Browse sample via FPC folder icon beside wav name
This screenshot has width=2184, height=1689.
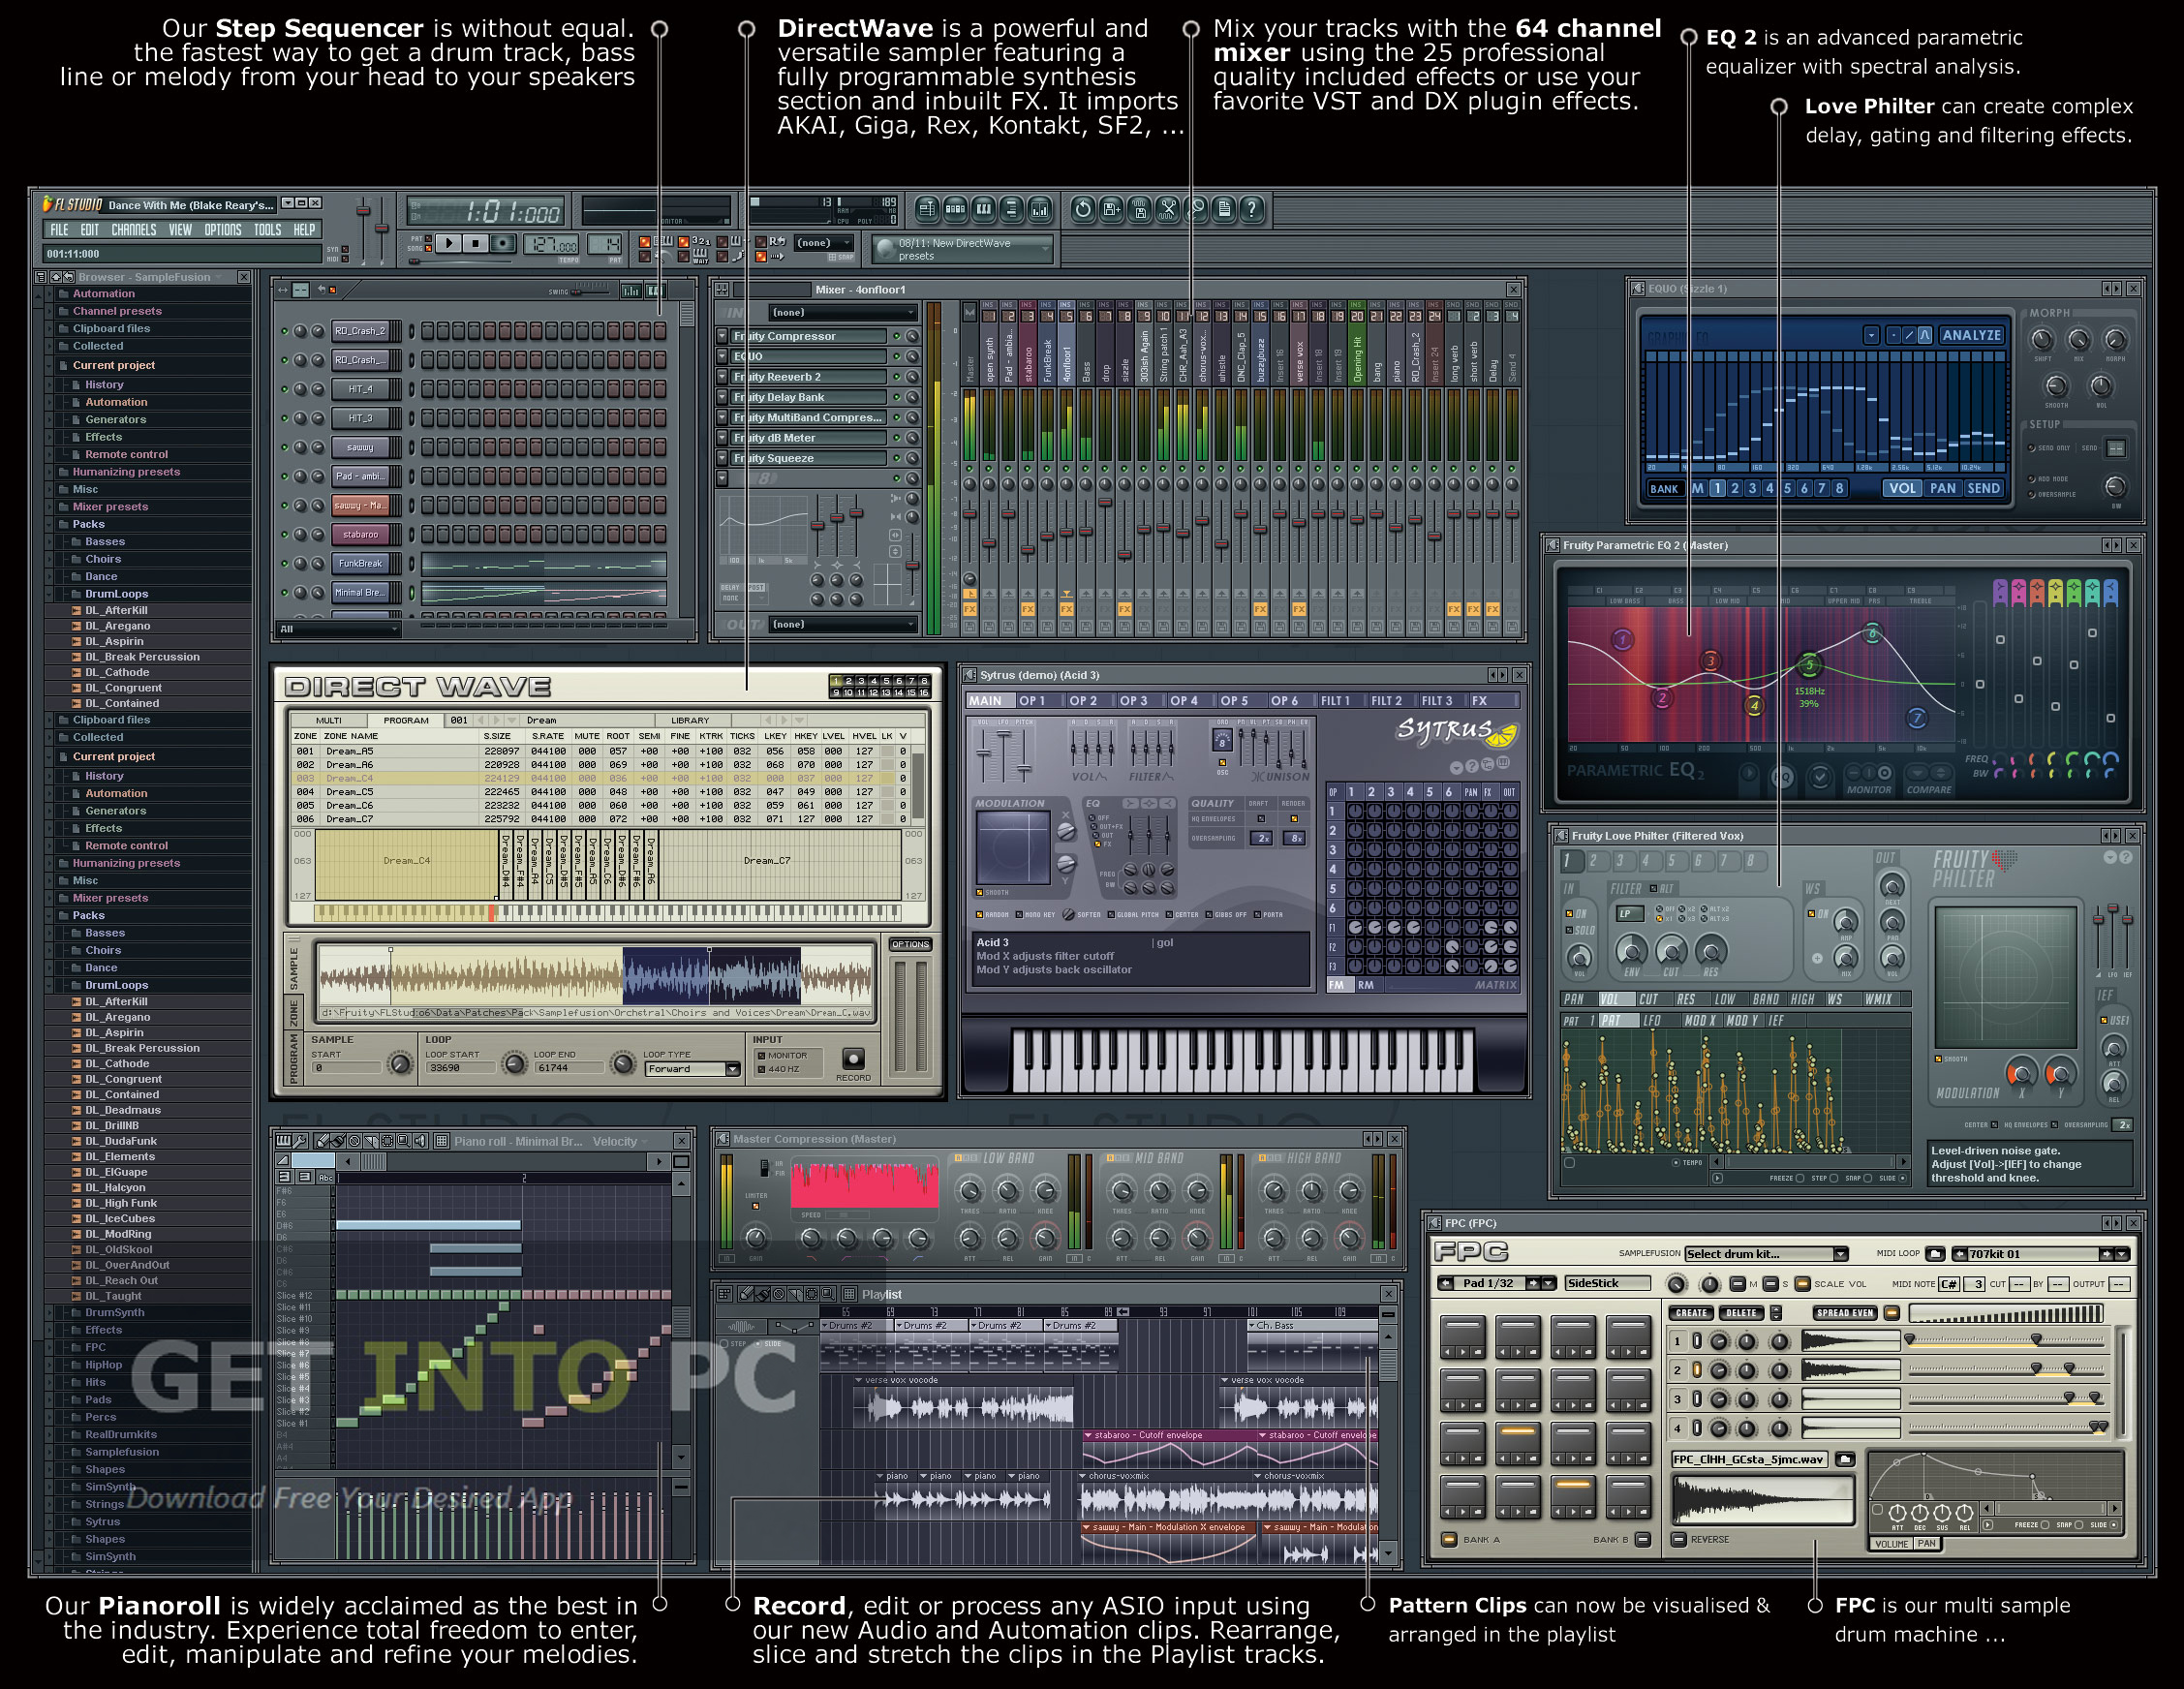click(x=1845, y=1459)
